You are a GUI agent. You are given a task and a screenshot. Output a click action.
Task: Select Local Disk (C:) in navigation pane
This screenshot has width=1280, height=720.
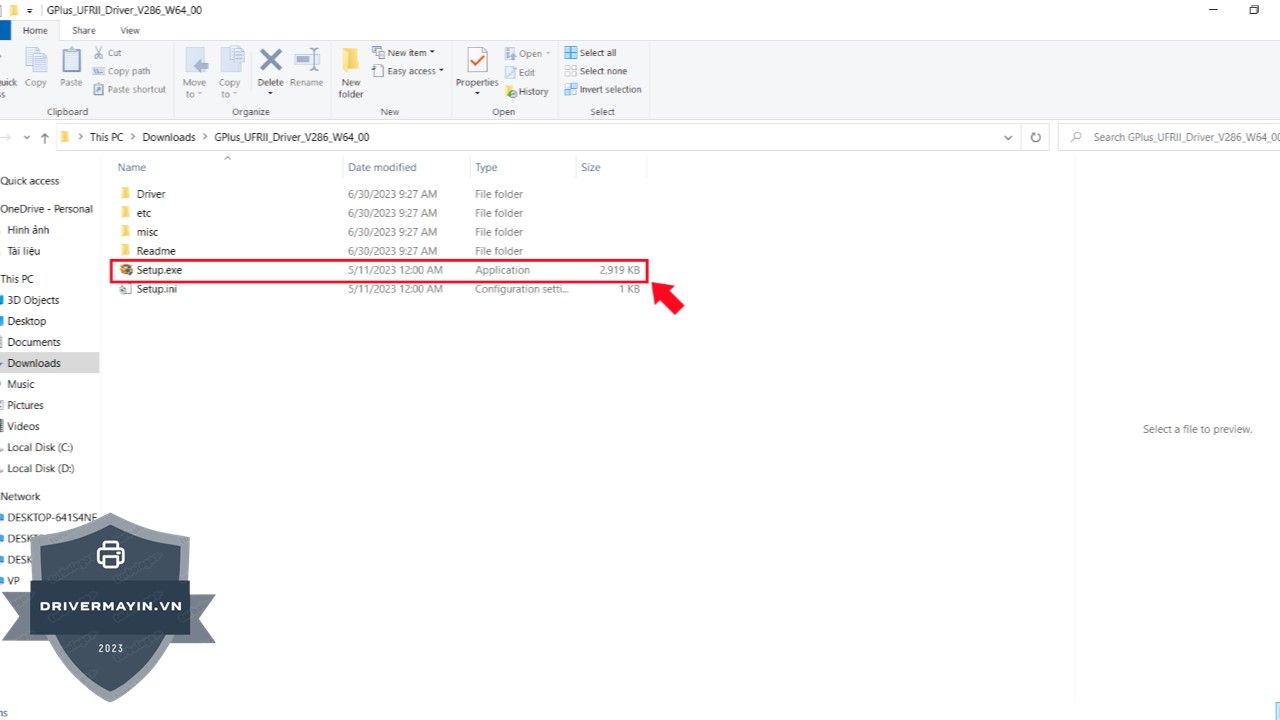(40, 447)
